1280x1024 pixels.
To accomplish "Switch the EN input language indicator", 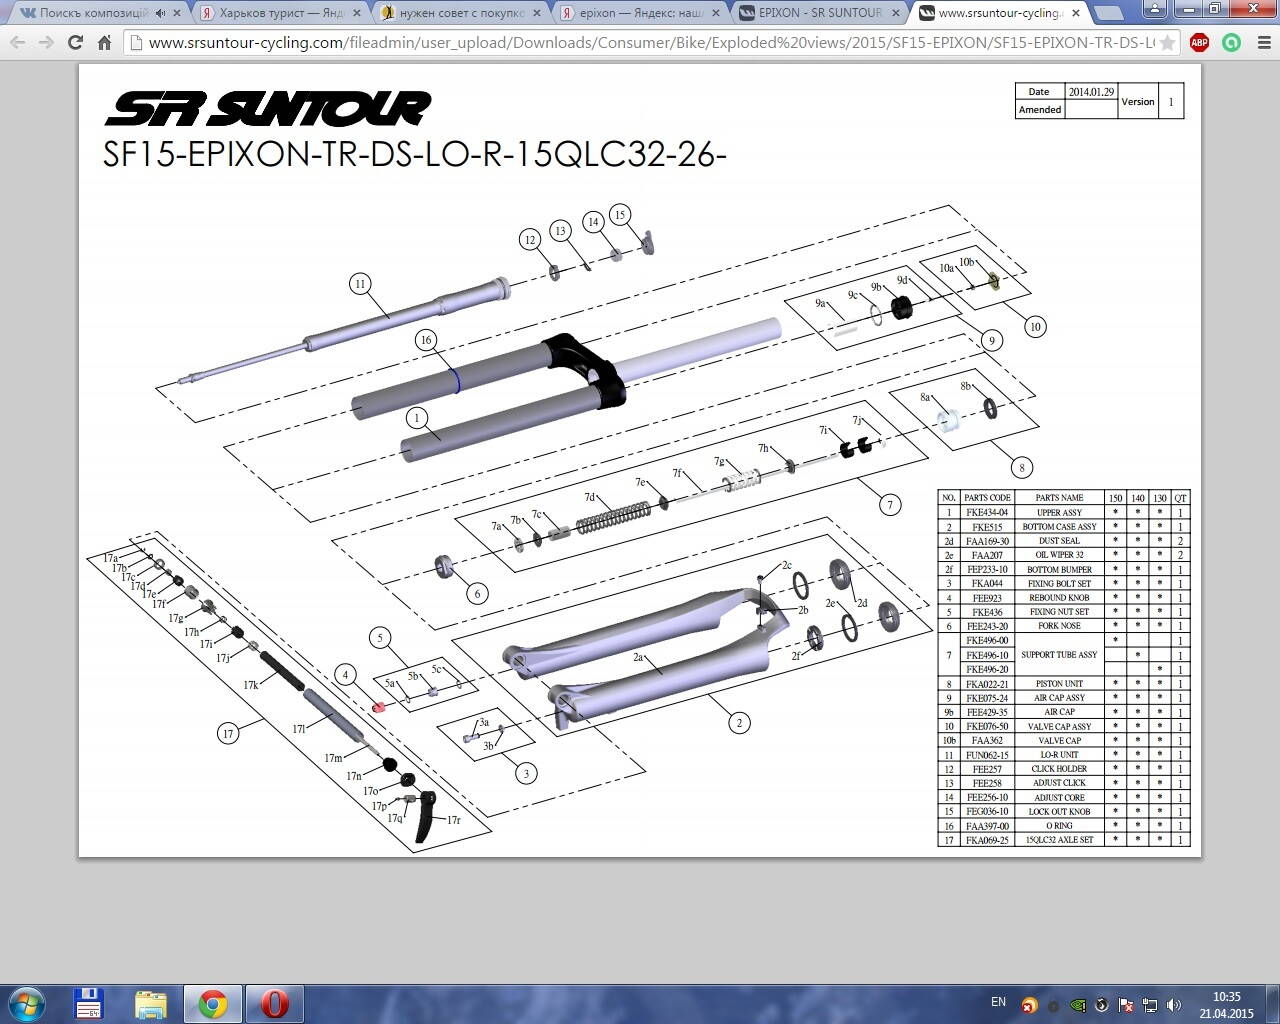I will tap(998, 1002).
